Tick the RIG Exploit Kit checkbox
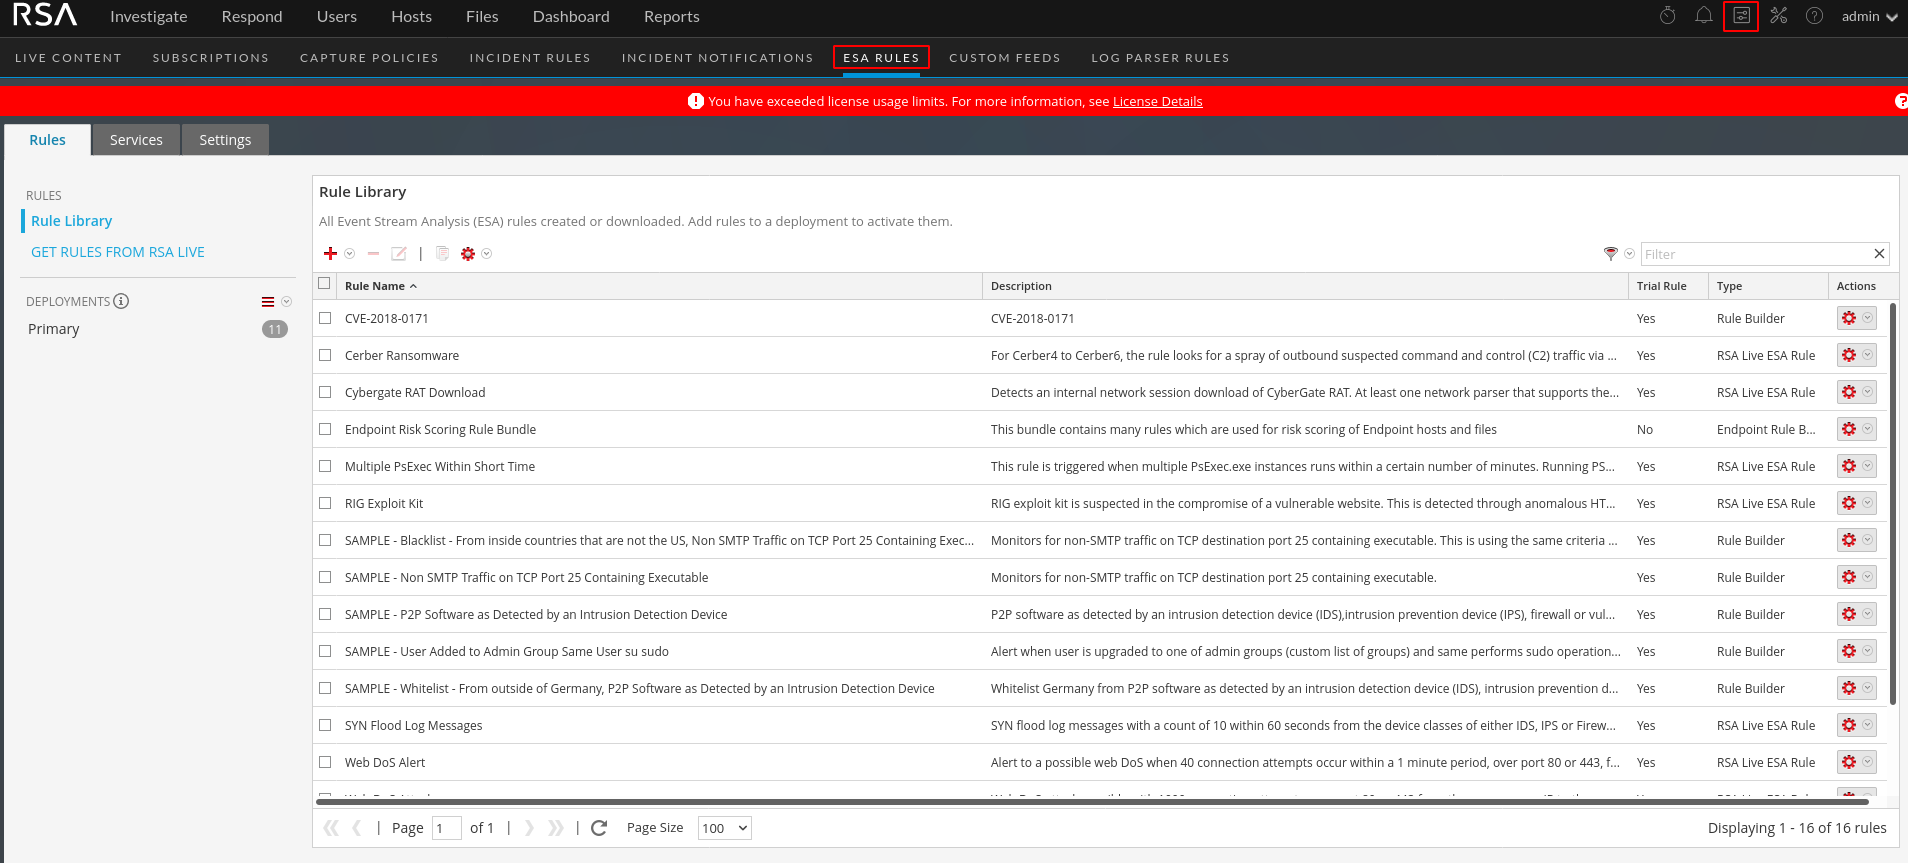Image resolution: width=1908 pixels, height=863 pixels. 325,503
